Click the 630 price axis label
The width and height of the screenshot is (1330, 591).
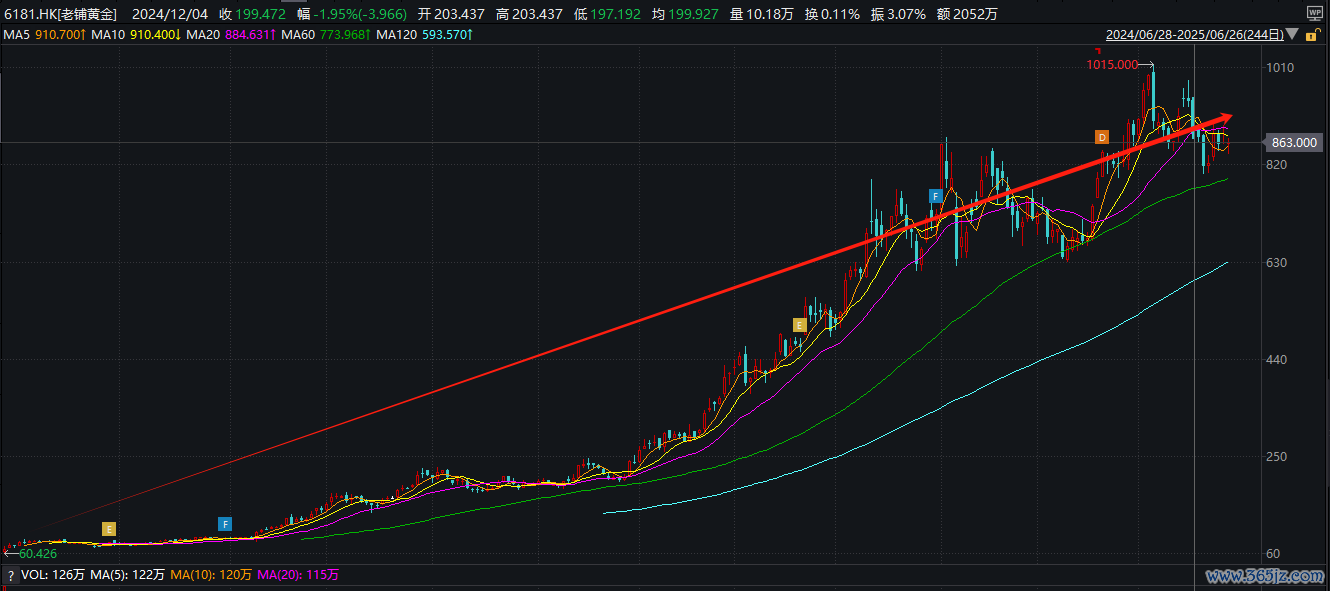coord(1277,262)
